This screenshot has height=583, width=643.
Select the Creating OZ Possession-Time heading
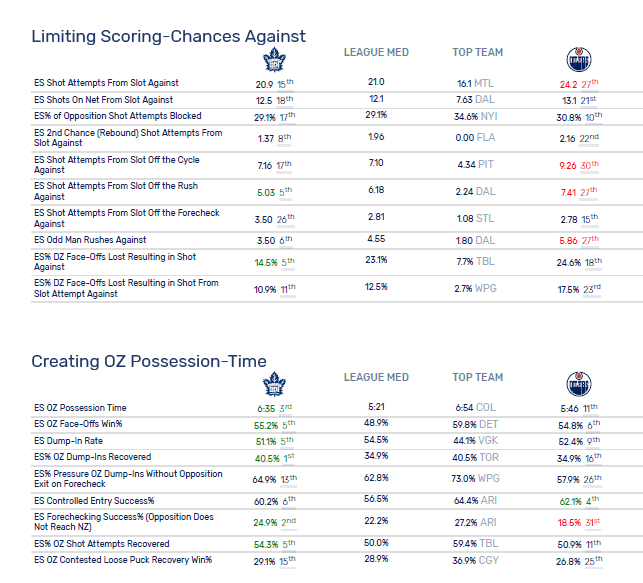[x=149, y=361]
